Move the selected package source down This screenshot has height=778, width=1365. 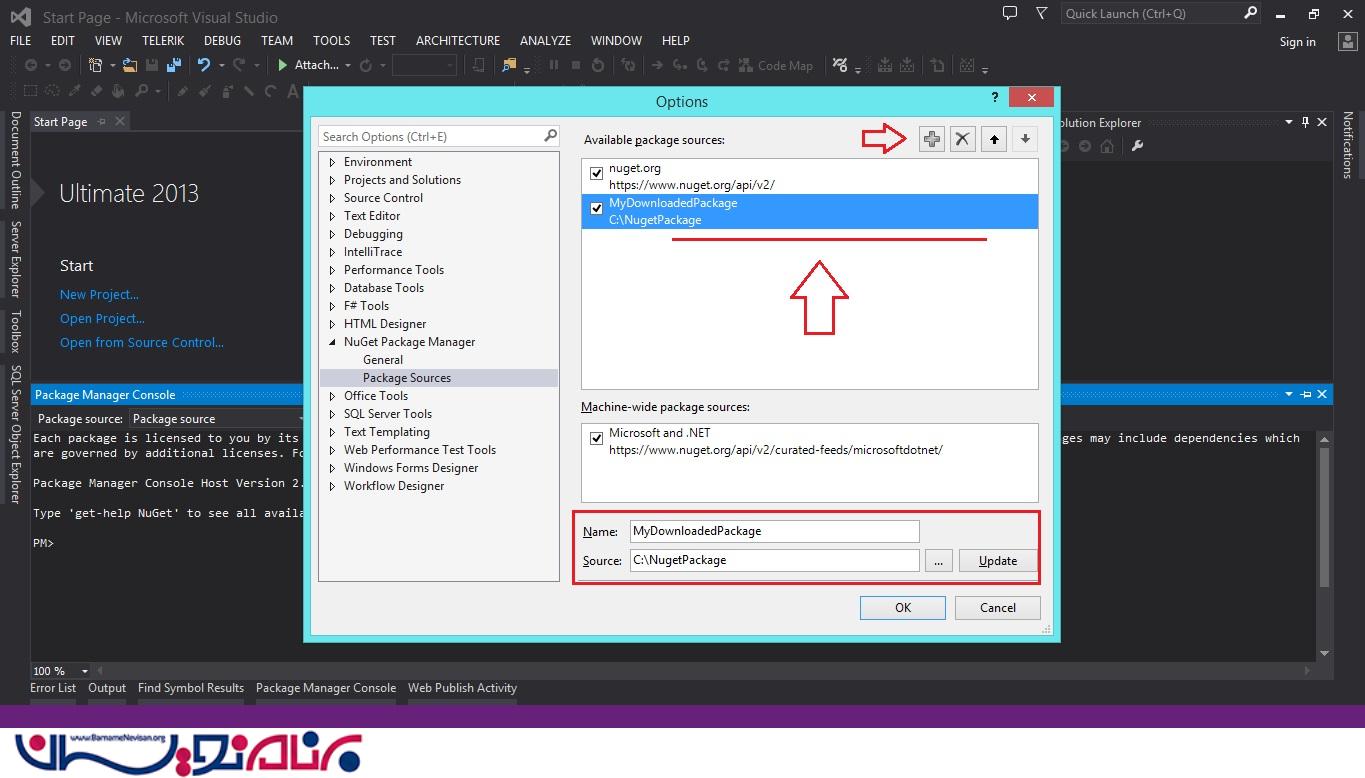click(x=1025, y=139)
